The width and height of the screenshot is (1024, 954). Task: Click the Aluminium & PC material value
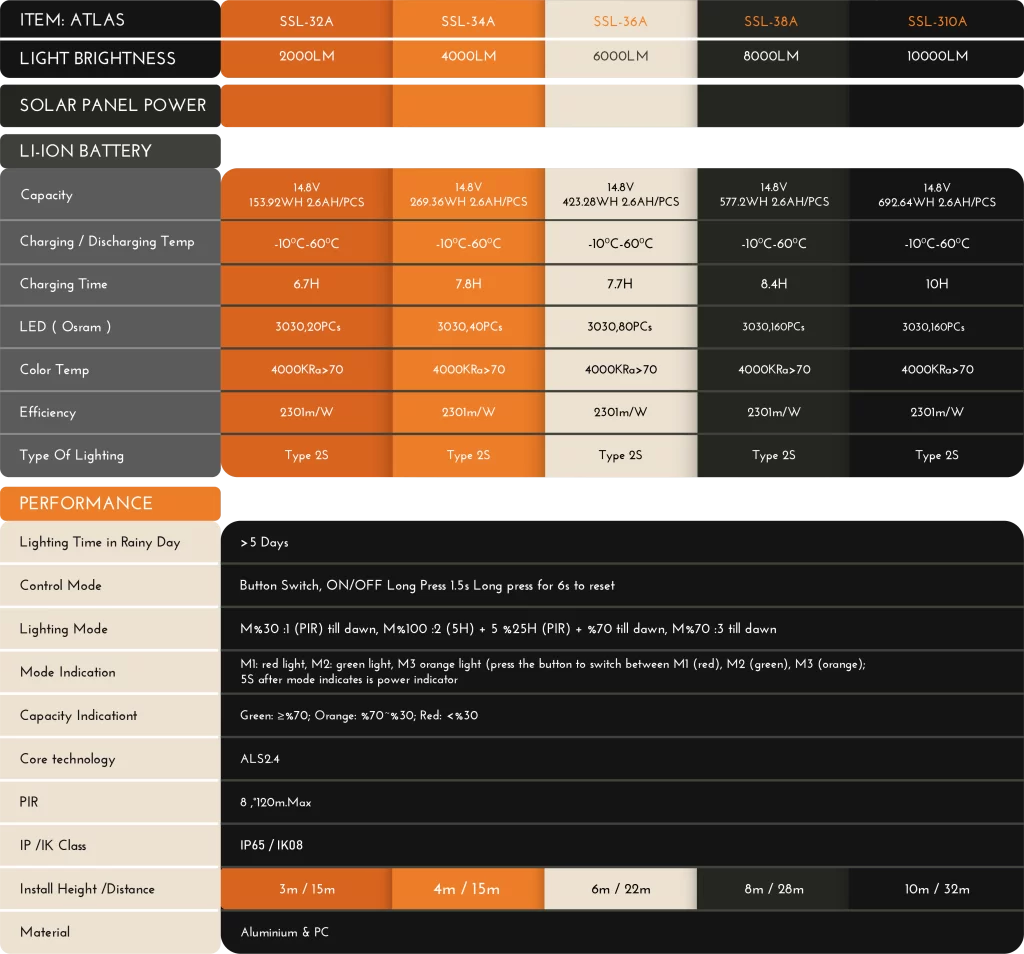(284, 932)
